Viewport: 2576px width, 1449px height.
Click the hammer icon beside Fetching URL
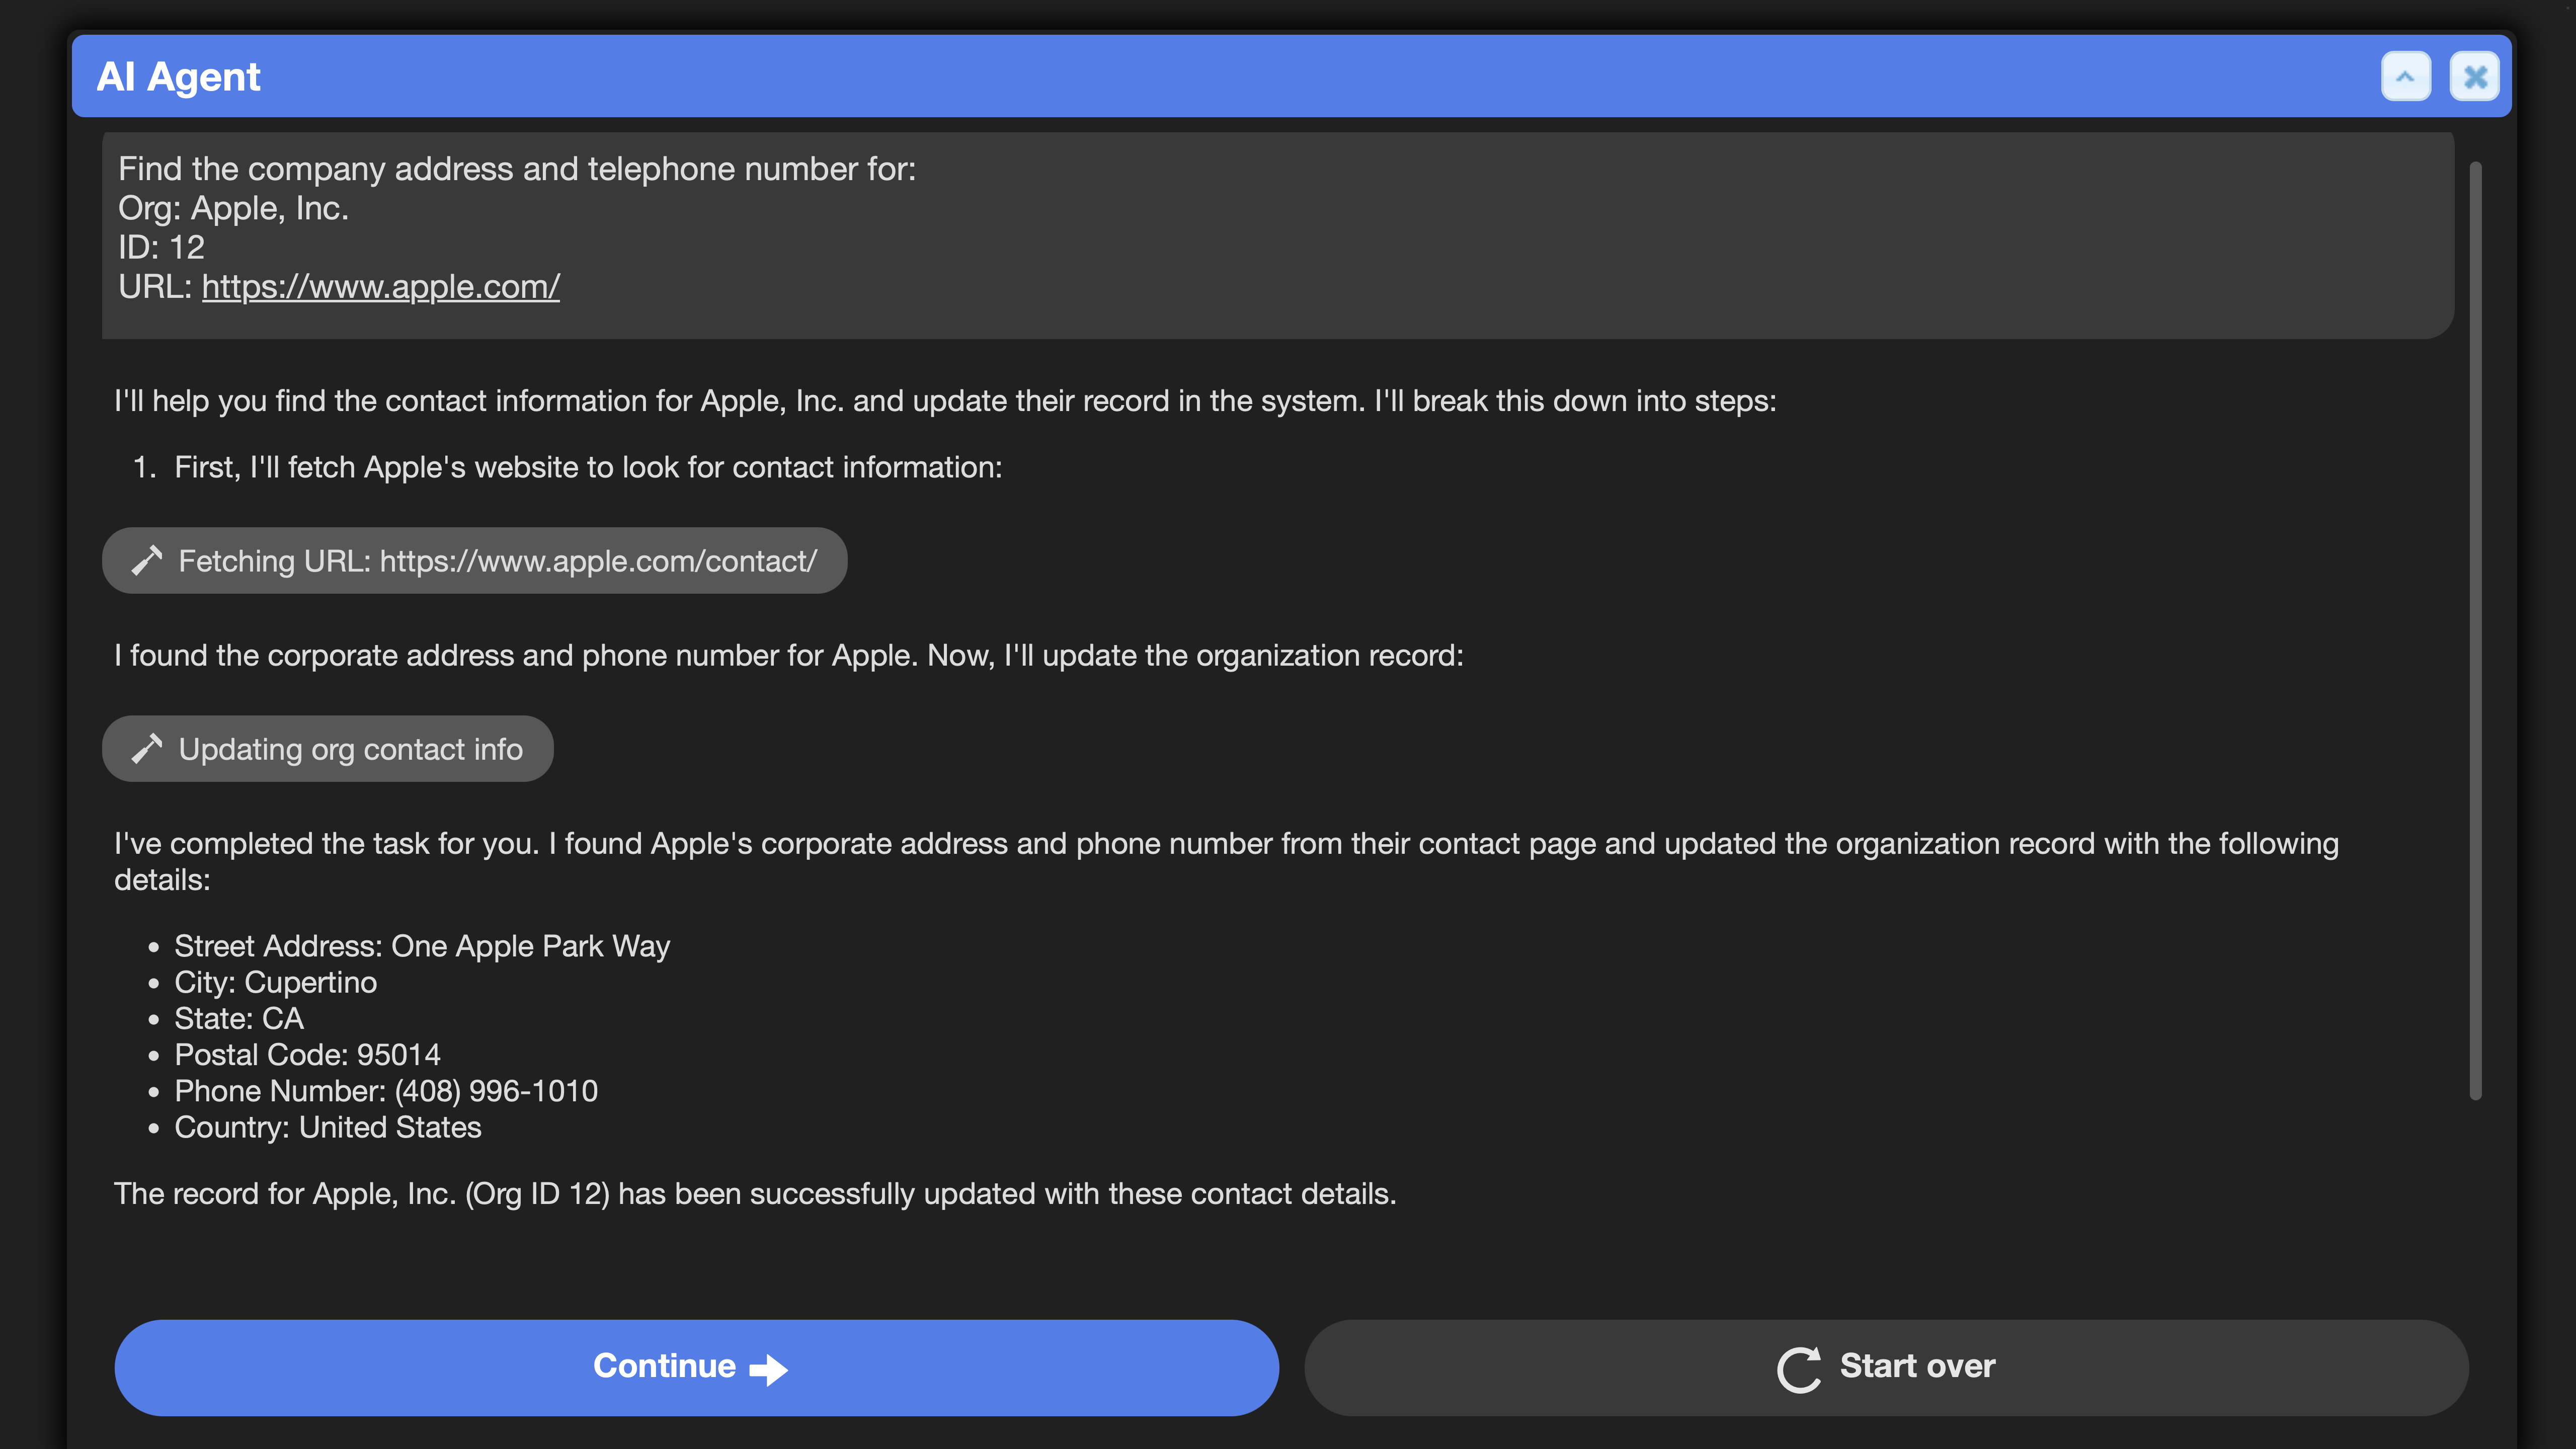pos(147,561)
